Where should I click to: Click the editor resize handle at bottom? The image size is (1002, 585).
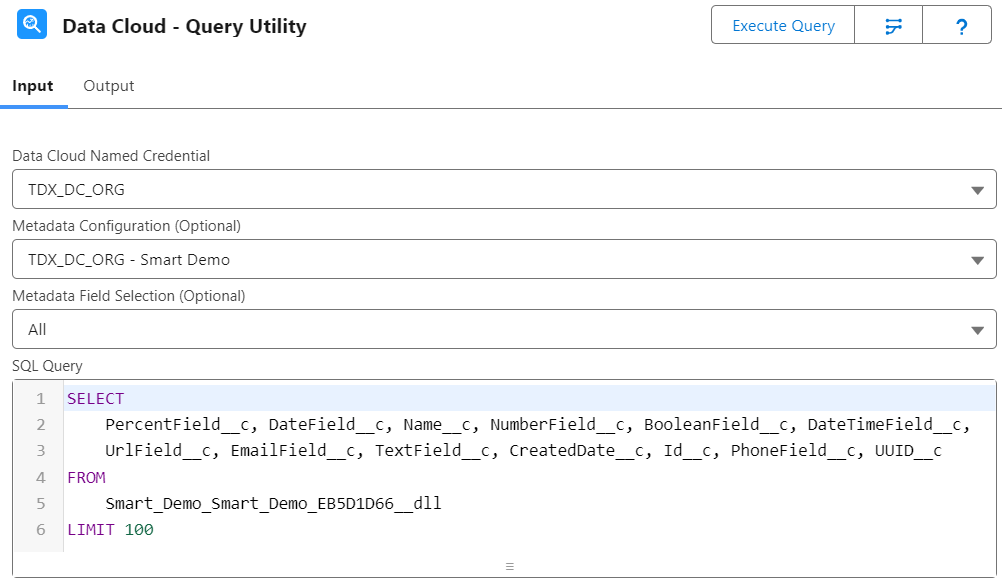point(509,566)
